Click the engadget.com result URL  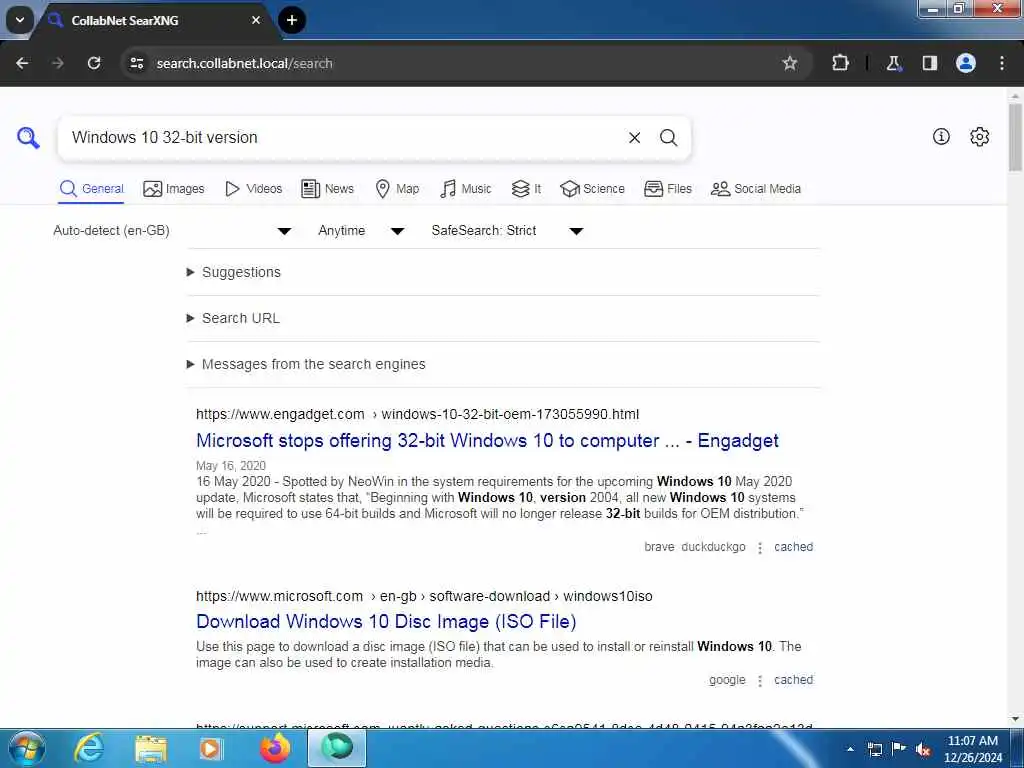point(417,414)
